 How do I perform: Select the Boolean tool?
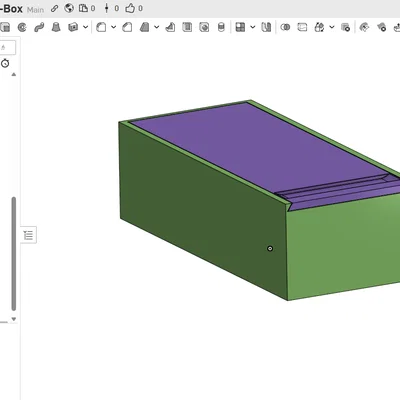(285, 27)
